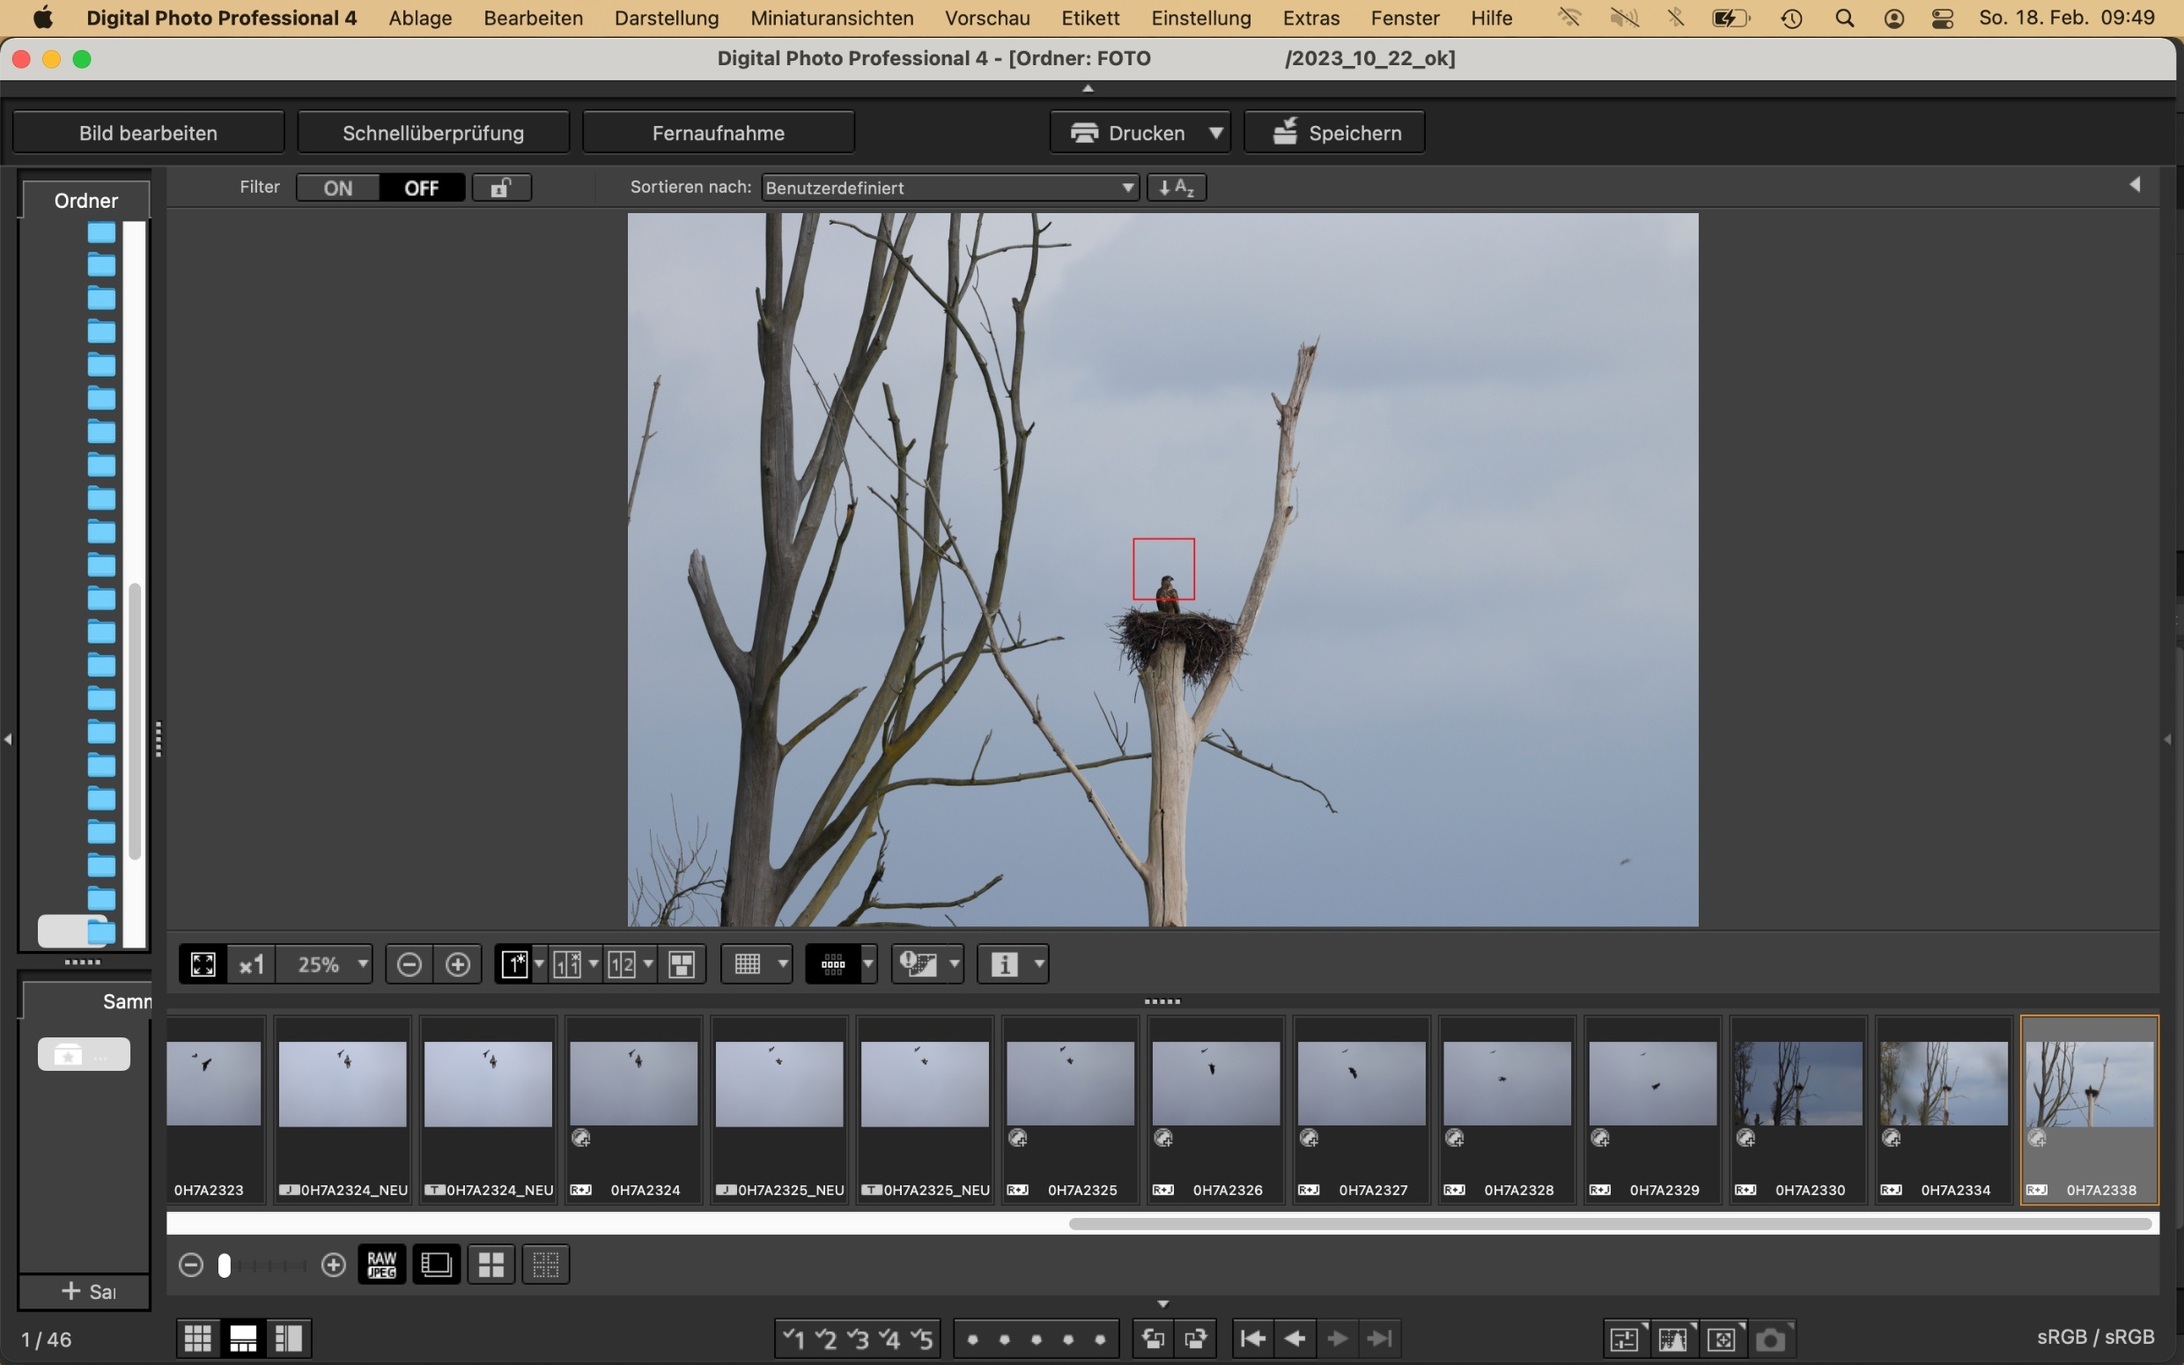This screenshot has height=1365, width=2184.
Task: Open the Drucken dropdown arrow
Action: [1215, 133]
